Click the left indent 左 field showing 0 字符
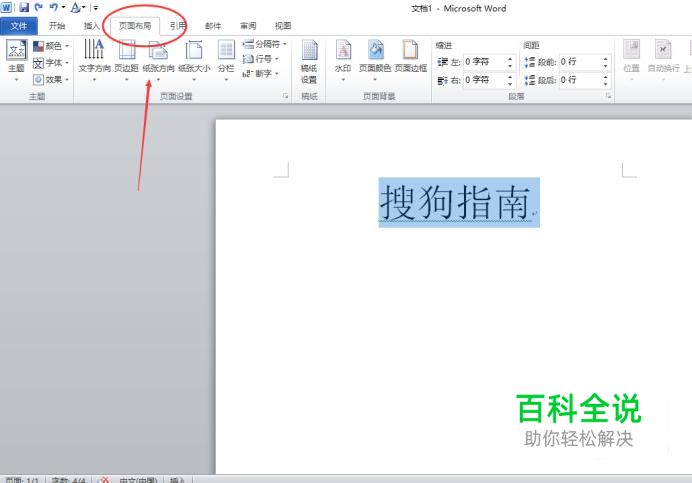The height and width of the screenshot is (483, 692). (x=484, y=62)
